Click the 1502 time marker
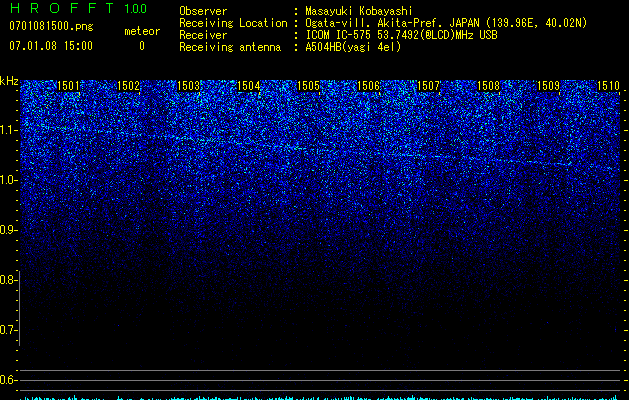 click(128, 86)
